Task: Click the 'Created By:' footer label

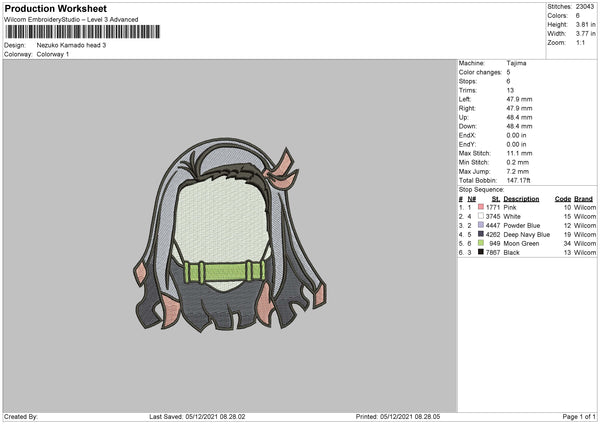Action: pyautogui.click(x=21, y=417)
